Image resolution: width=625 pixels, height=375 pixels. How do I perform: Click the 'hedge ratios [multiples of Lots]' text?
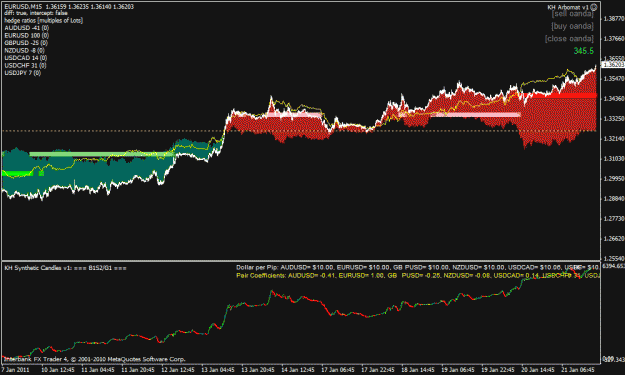click(x=43, y=20)
